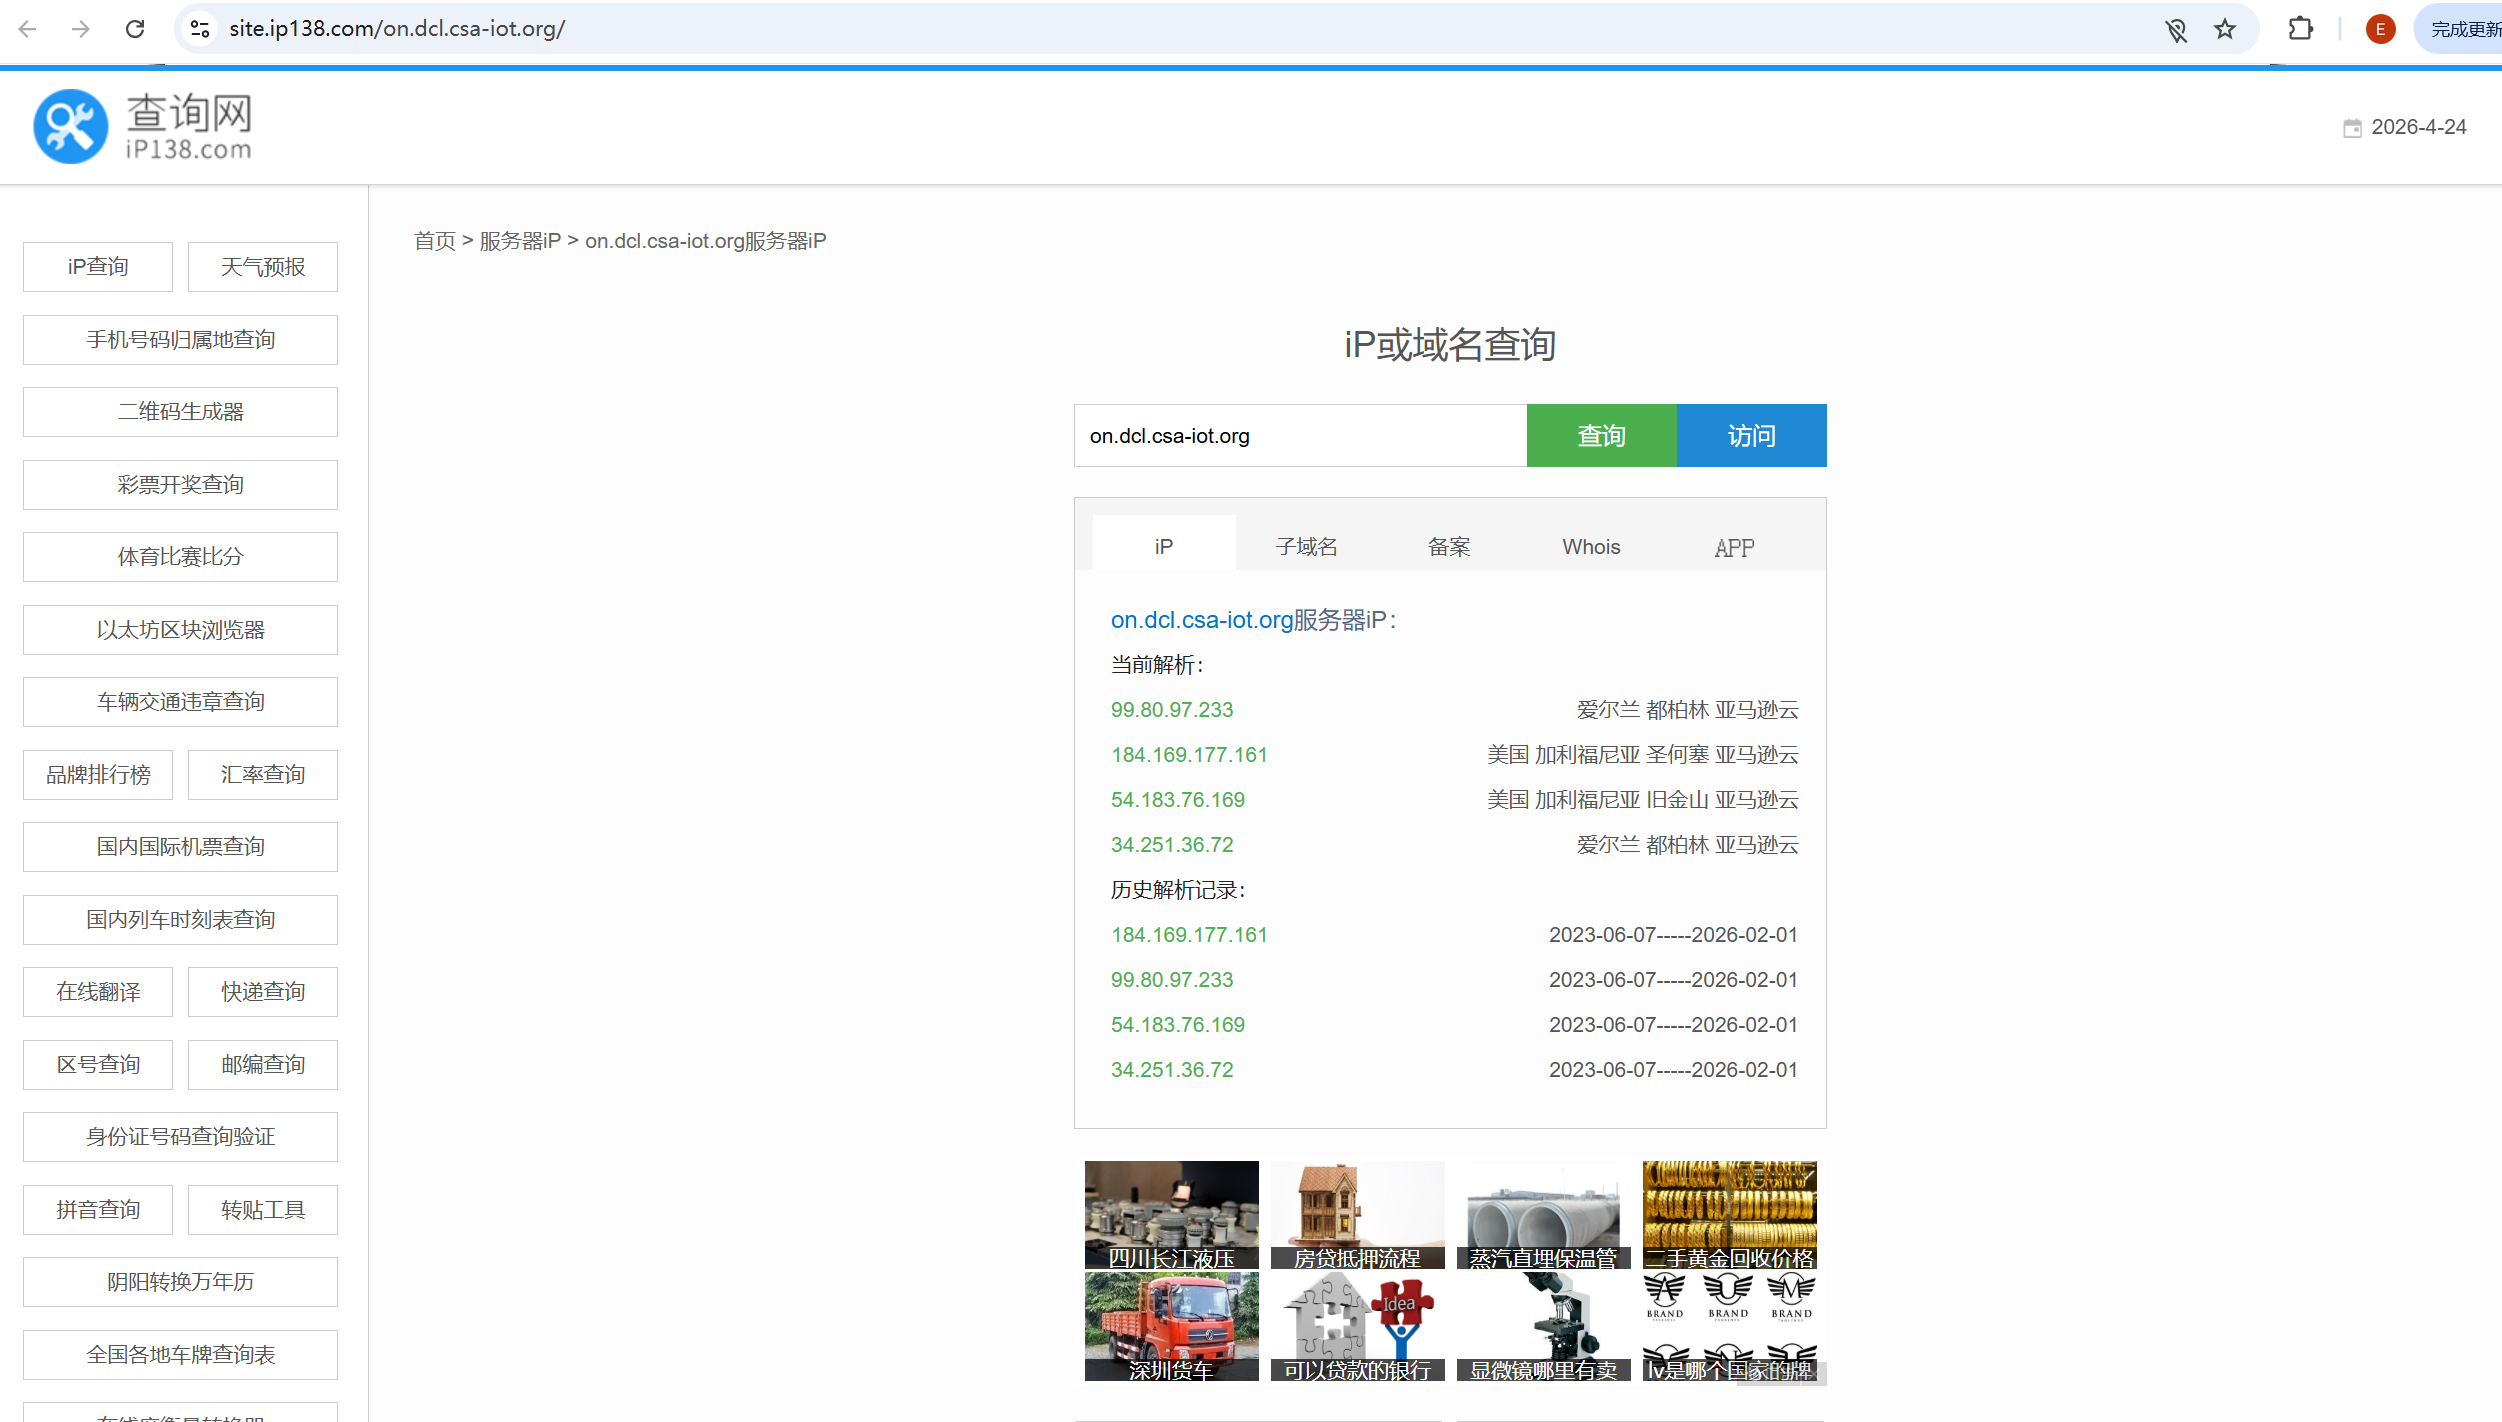Click the finish update button

[x=2461, y=29]
